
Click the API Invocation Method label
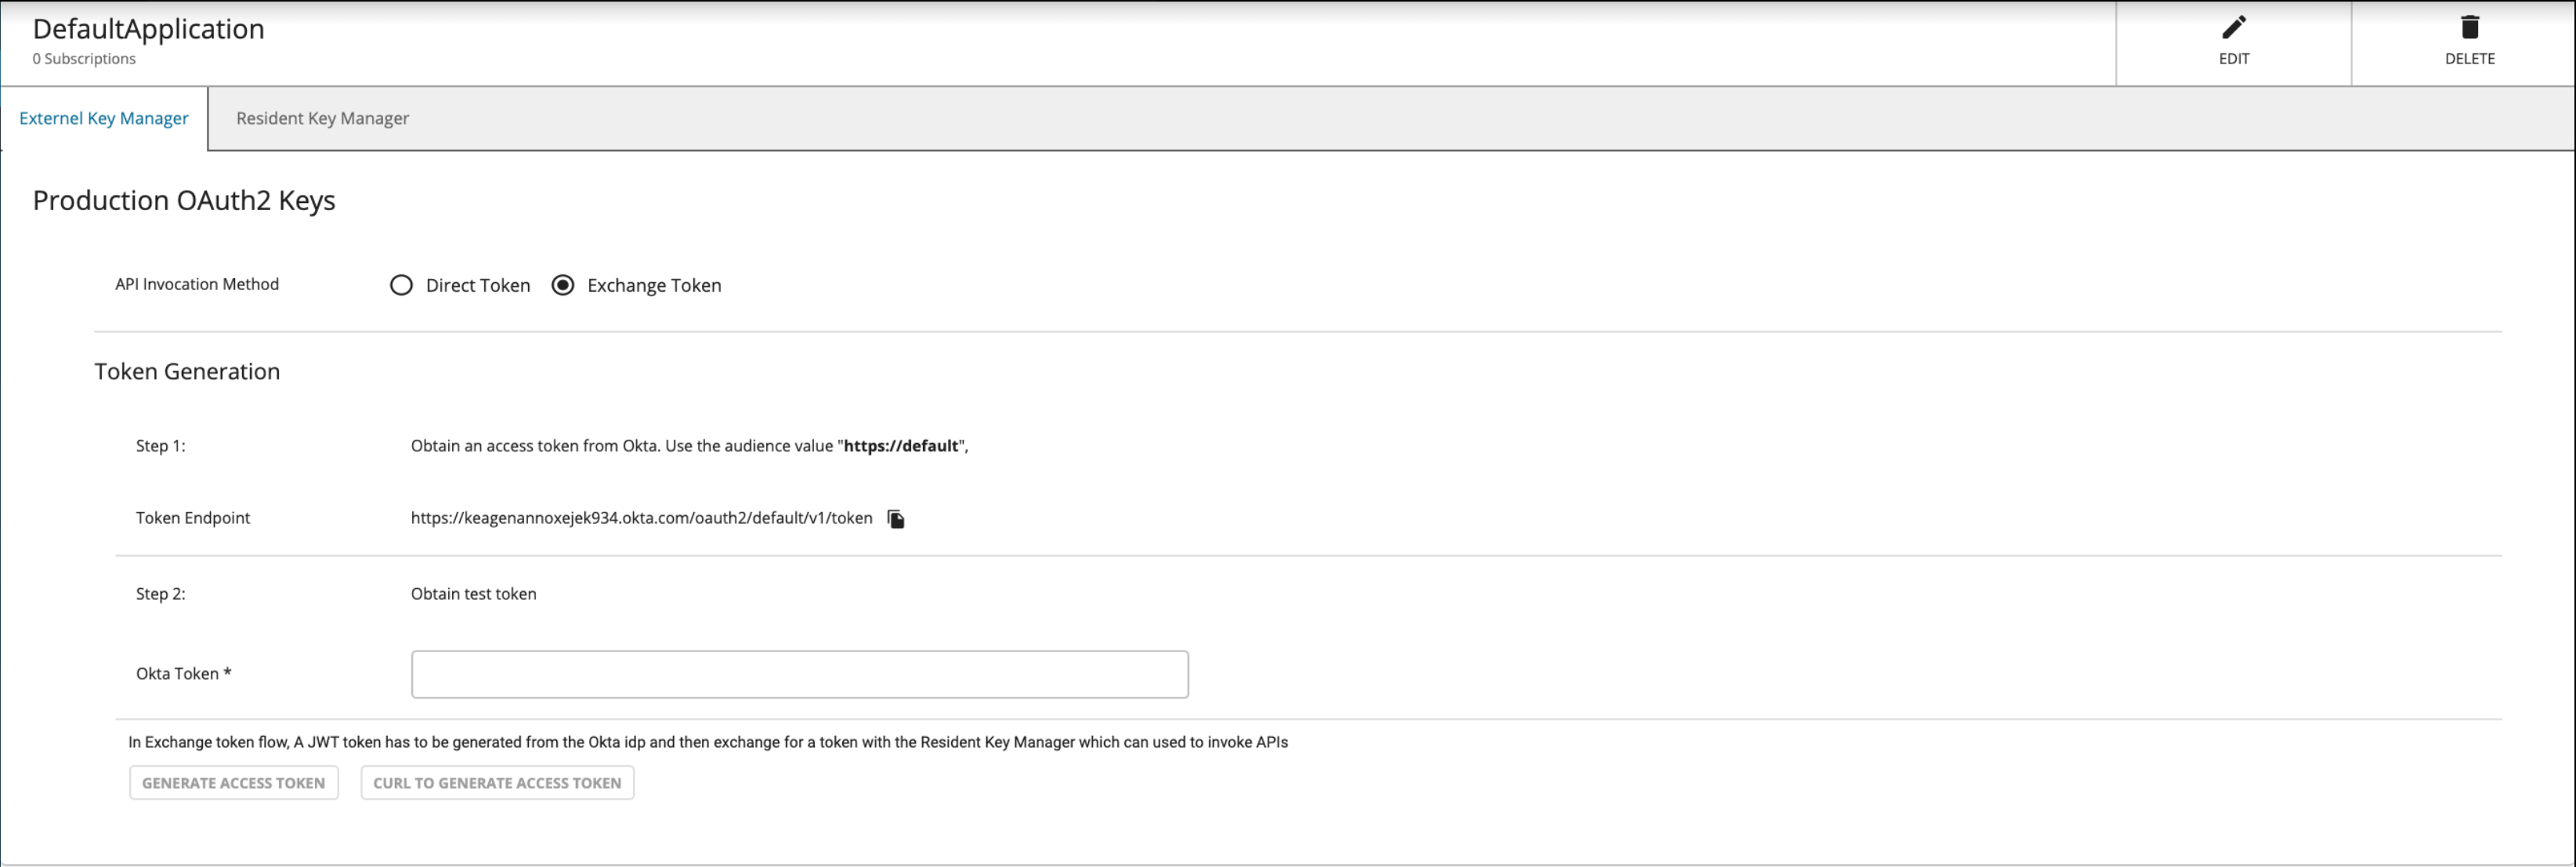coord(196,284)
